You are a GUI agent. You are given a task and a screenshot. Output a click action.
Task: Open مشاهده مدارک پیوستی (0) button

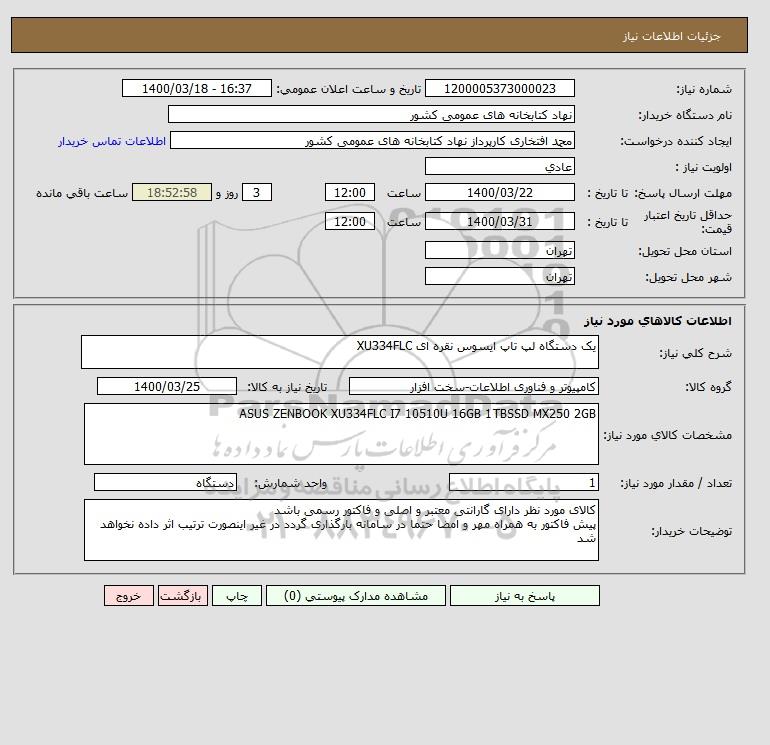click(356, 596)
